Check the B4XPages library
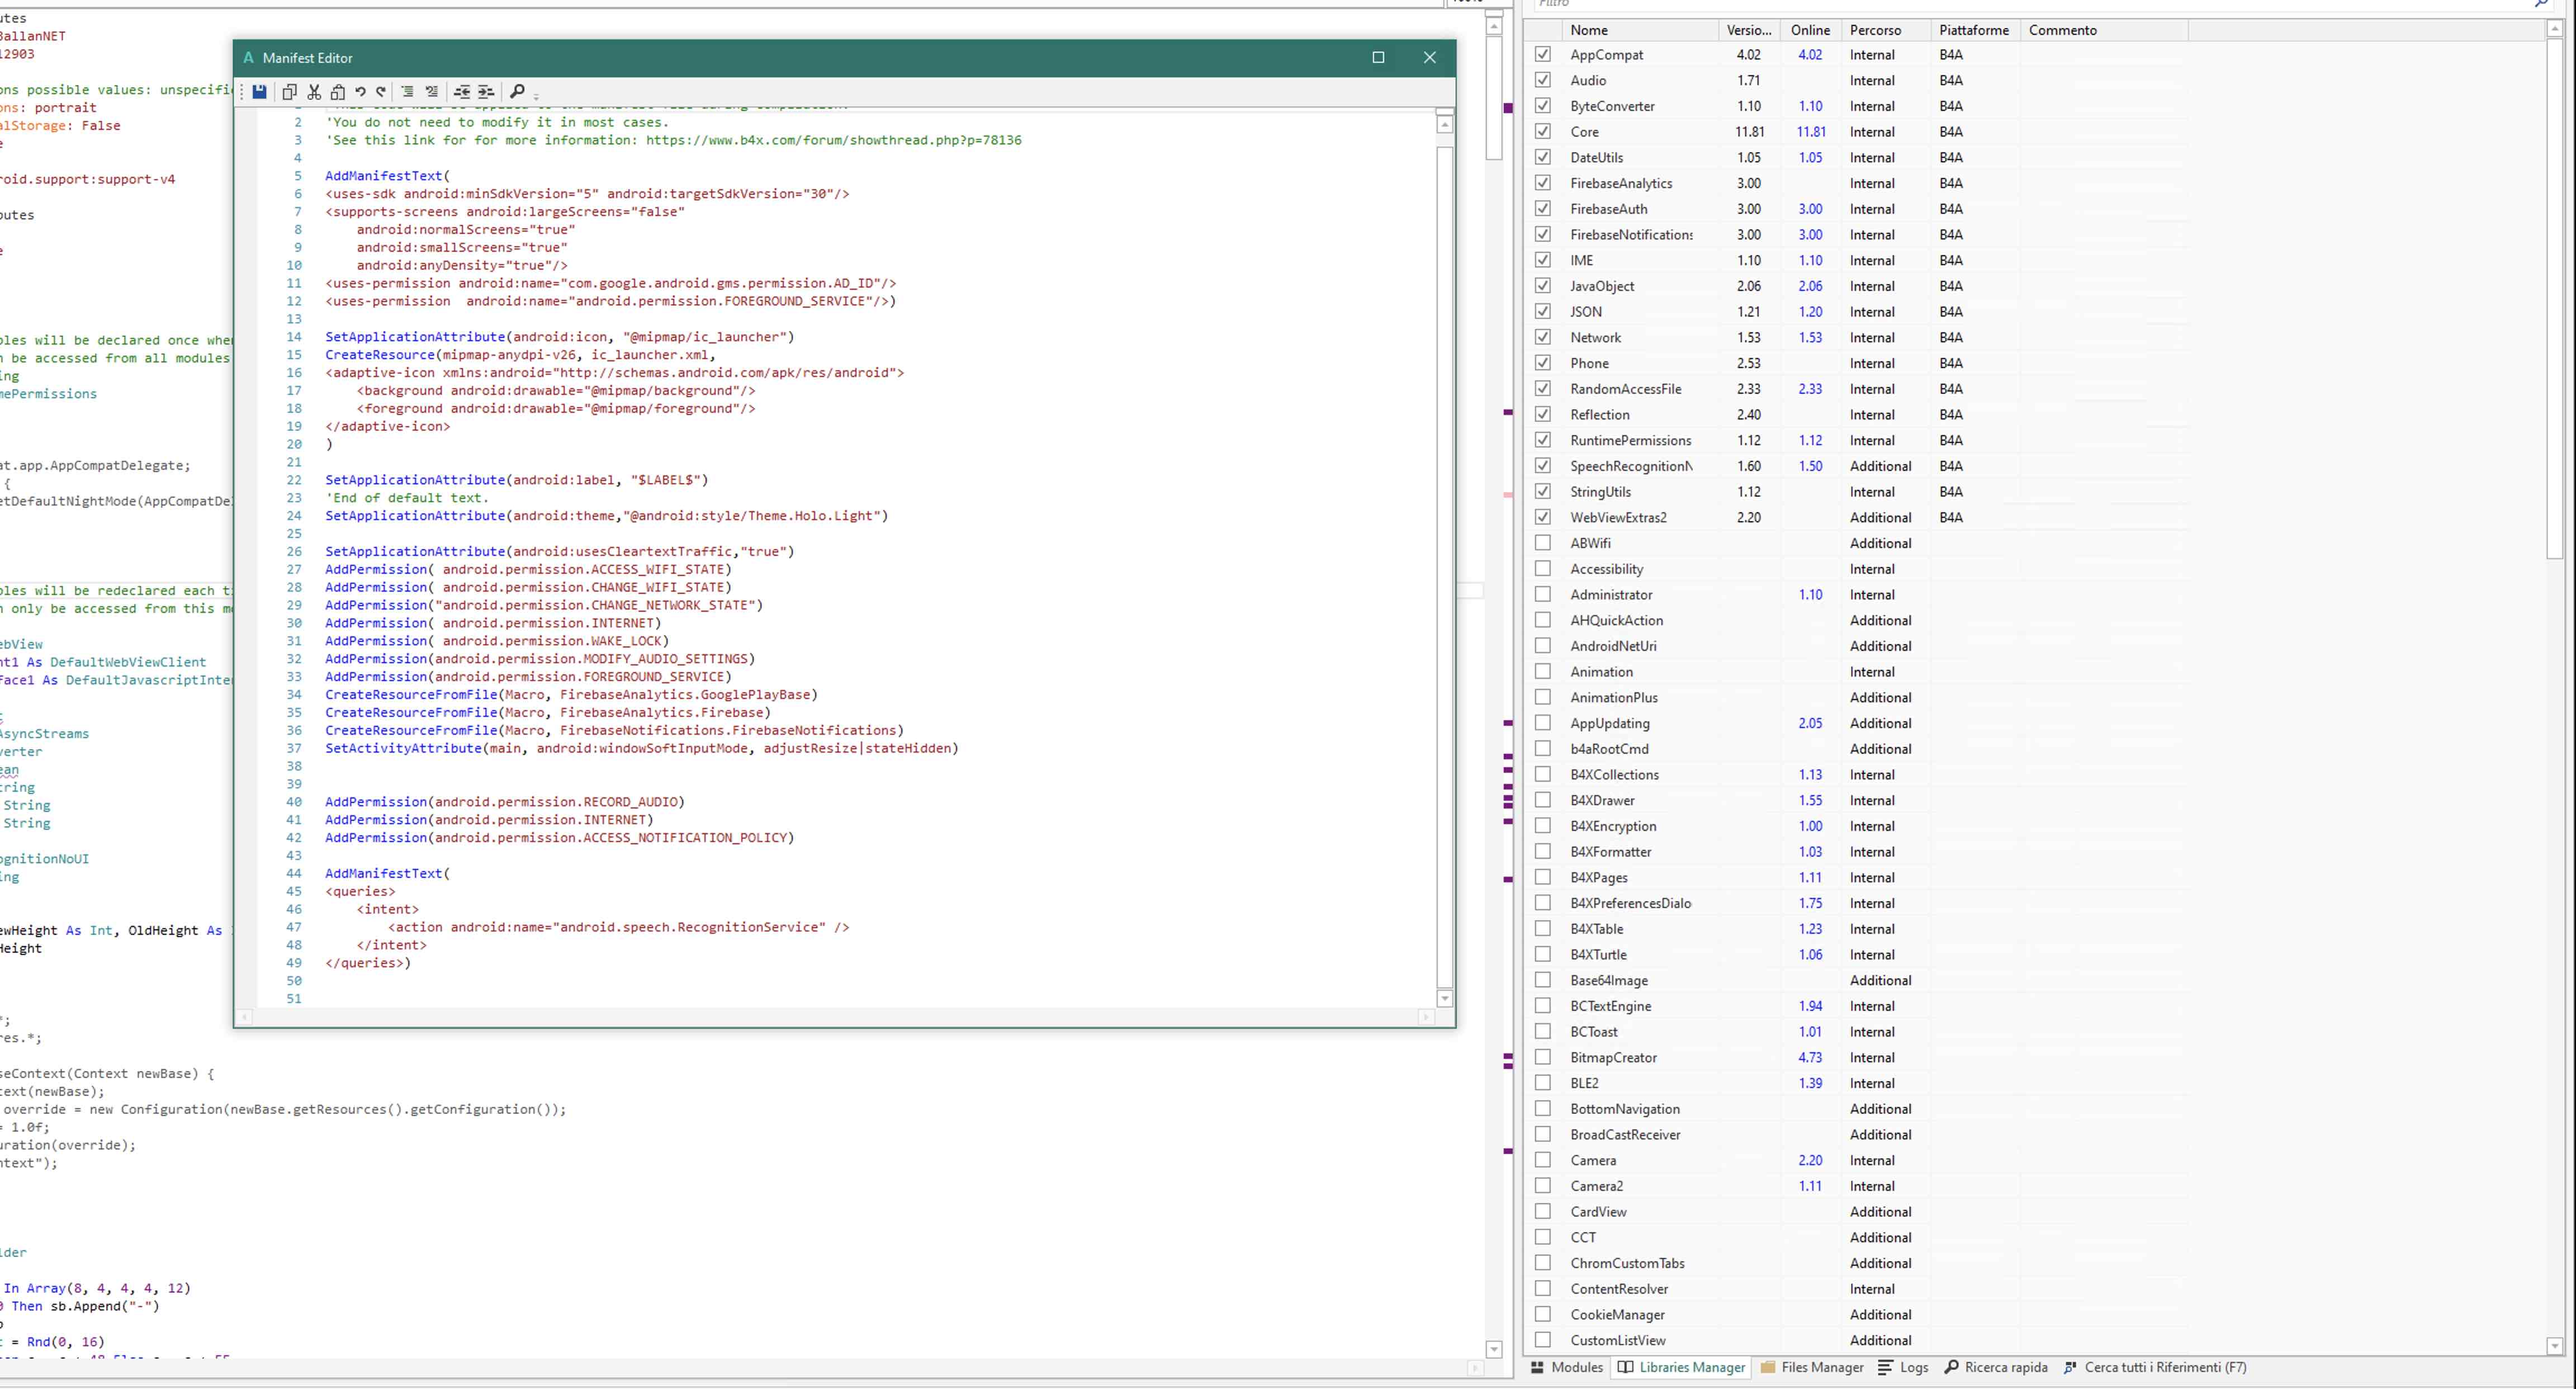 (x=1543, y=877)
